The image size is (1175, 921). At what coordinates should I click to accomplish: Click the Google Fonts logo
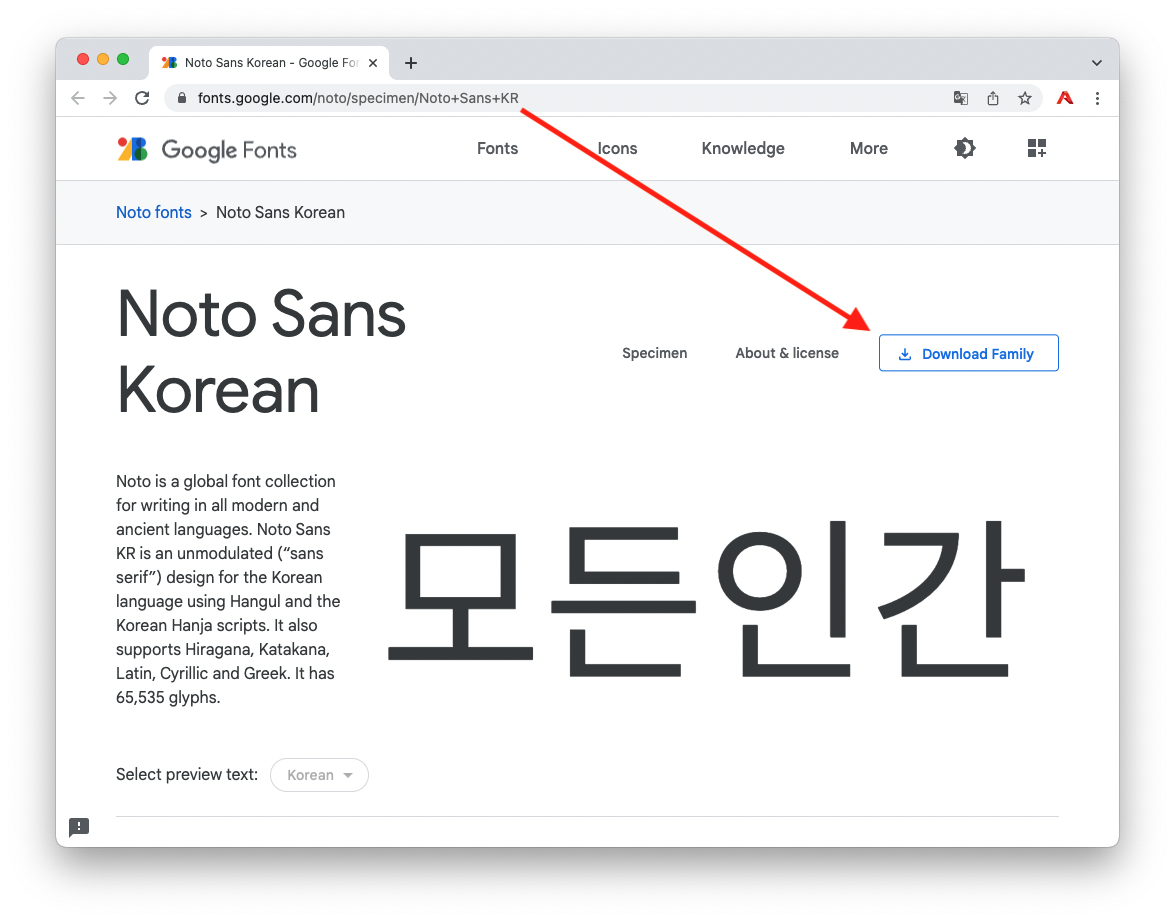(207, 149)
